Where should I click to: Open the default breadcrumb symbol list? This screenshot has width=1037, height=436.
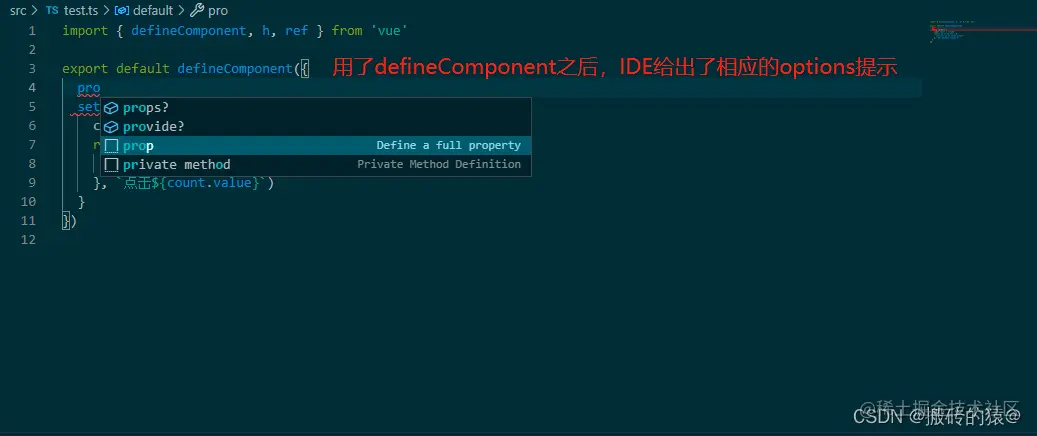pos(153,11)
